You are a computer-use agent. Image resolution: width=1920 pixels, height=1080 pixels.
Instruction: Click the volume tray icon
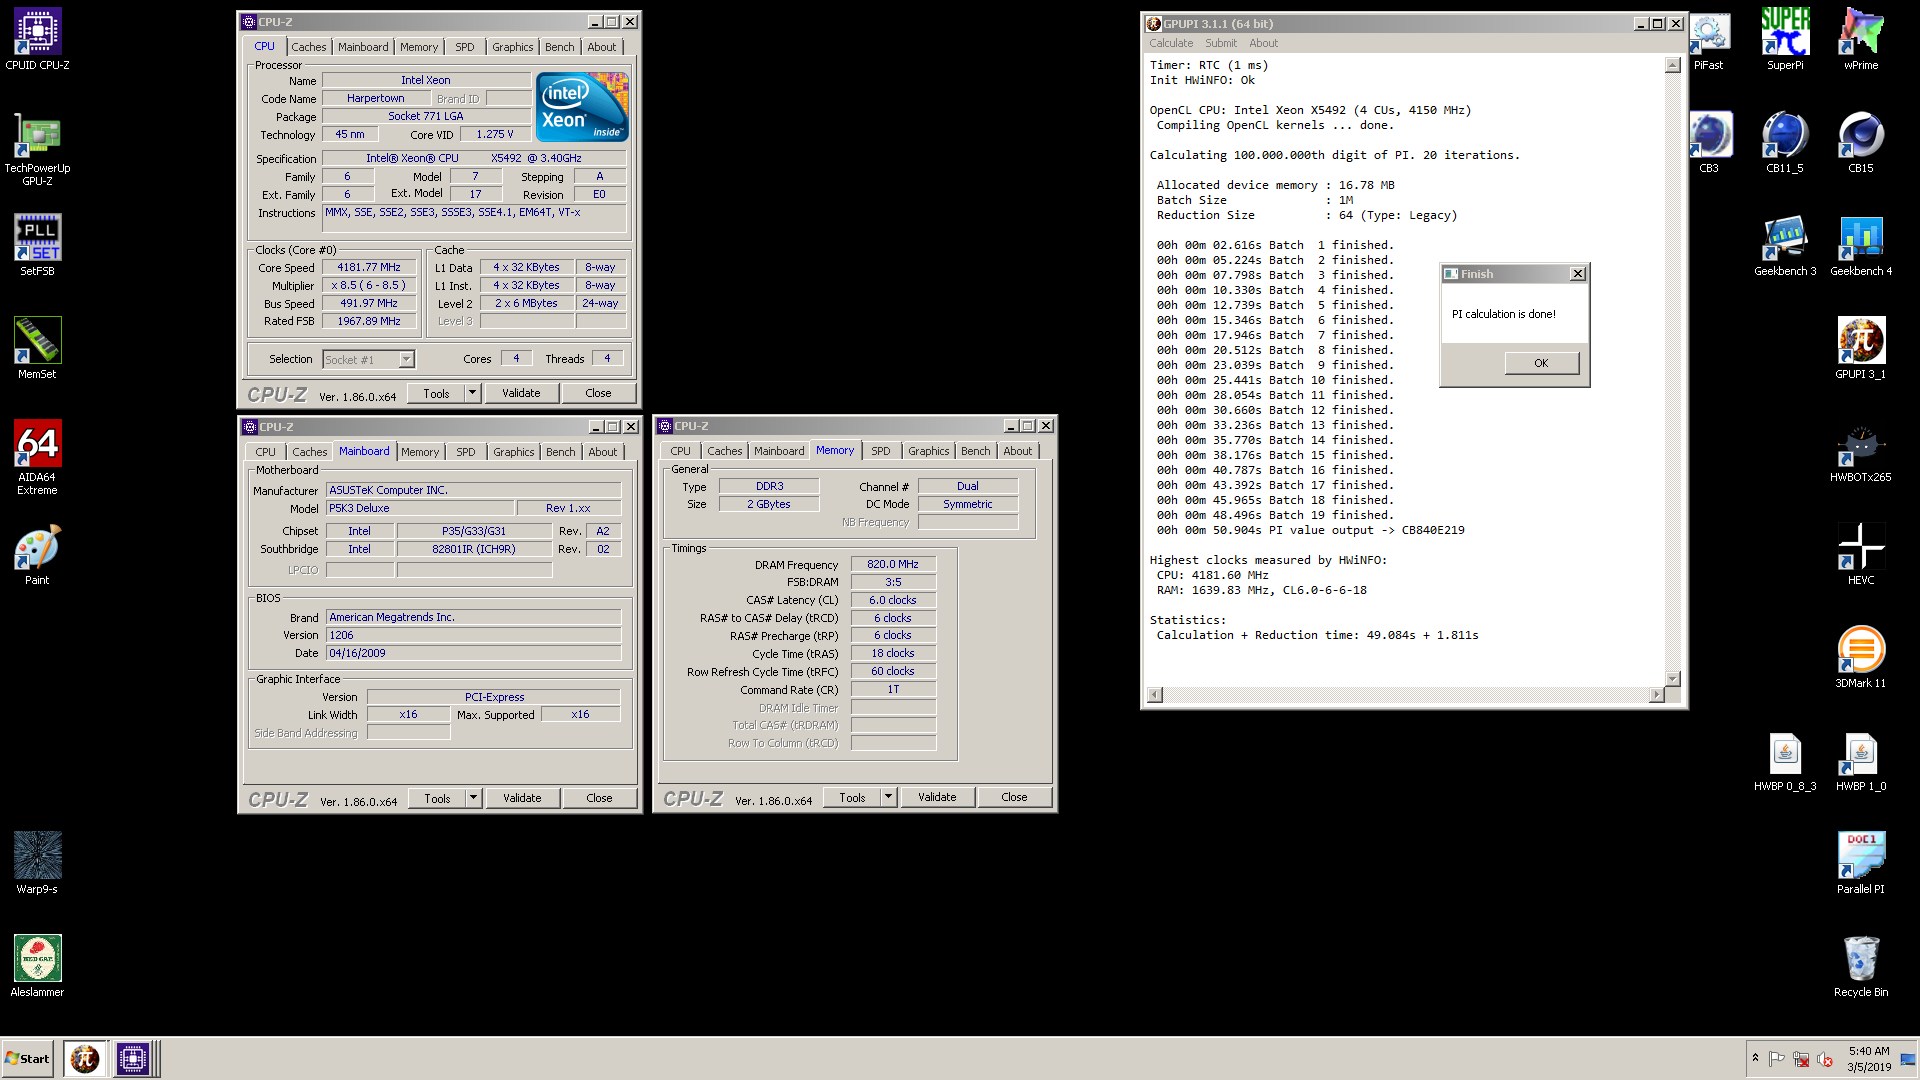[x=1824, y=1059]
